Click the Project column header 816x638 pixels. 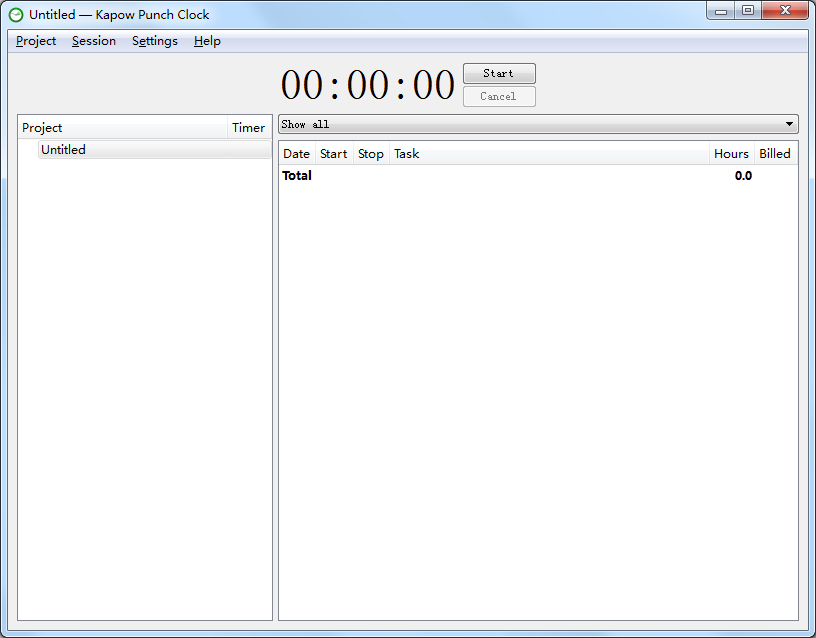(122, 128)
